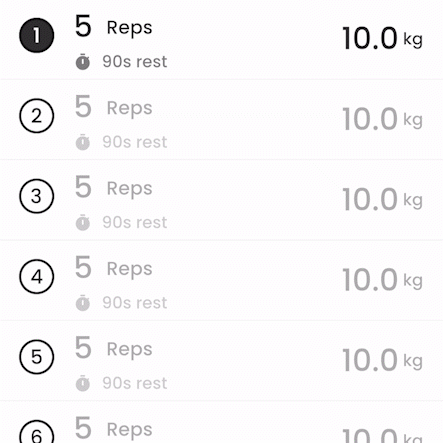
Task: Edit the 10.0 kg weight of set 1
Action: tap(383, 39)
